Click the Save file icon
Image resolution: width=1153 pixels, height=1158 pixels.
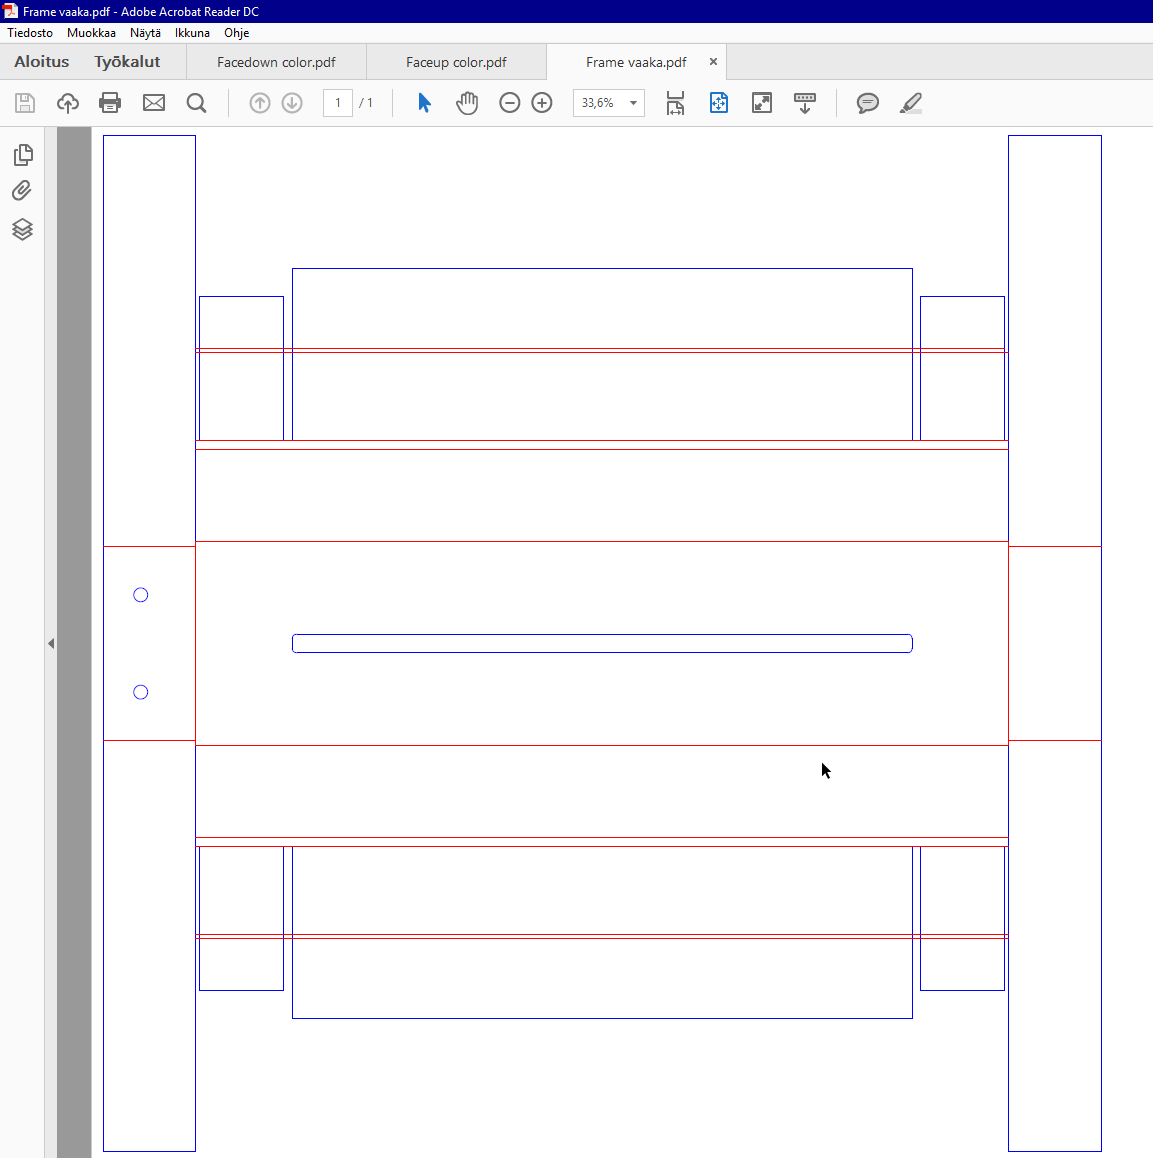(25, 103)
